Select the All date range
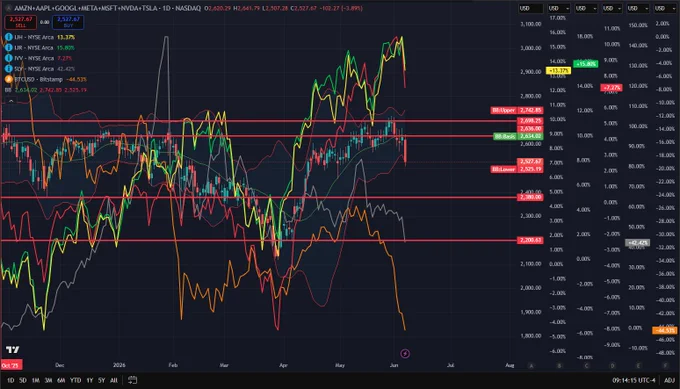Screen dimensions: 680x389 click(x=114, y=380)
